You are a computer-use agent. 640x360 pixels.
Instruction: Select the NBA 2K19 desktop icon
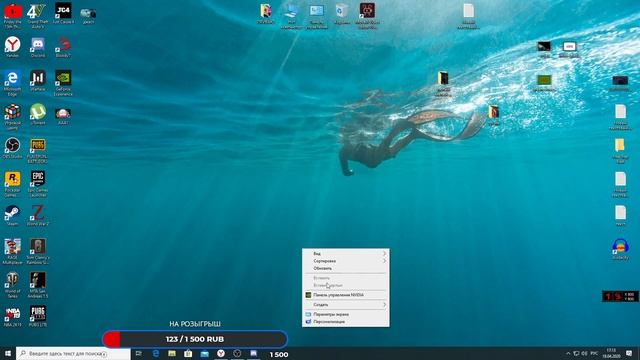click(x=12, y=317)
